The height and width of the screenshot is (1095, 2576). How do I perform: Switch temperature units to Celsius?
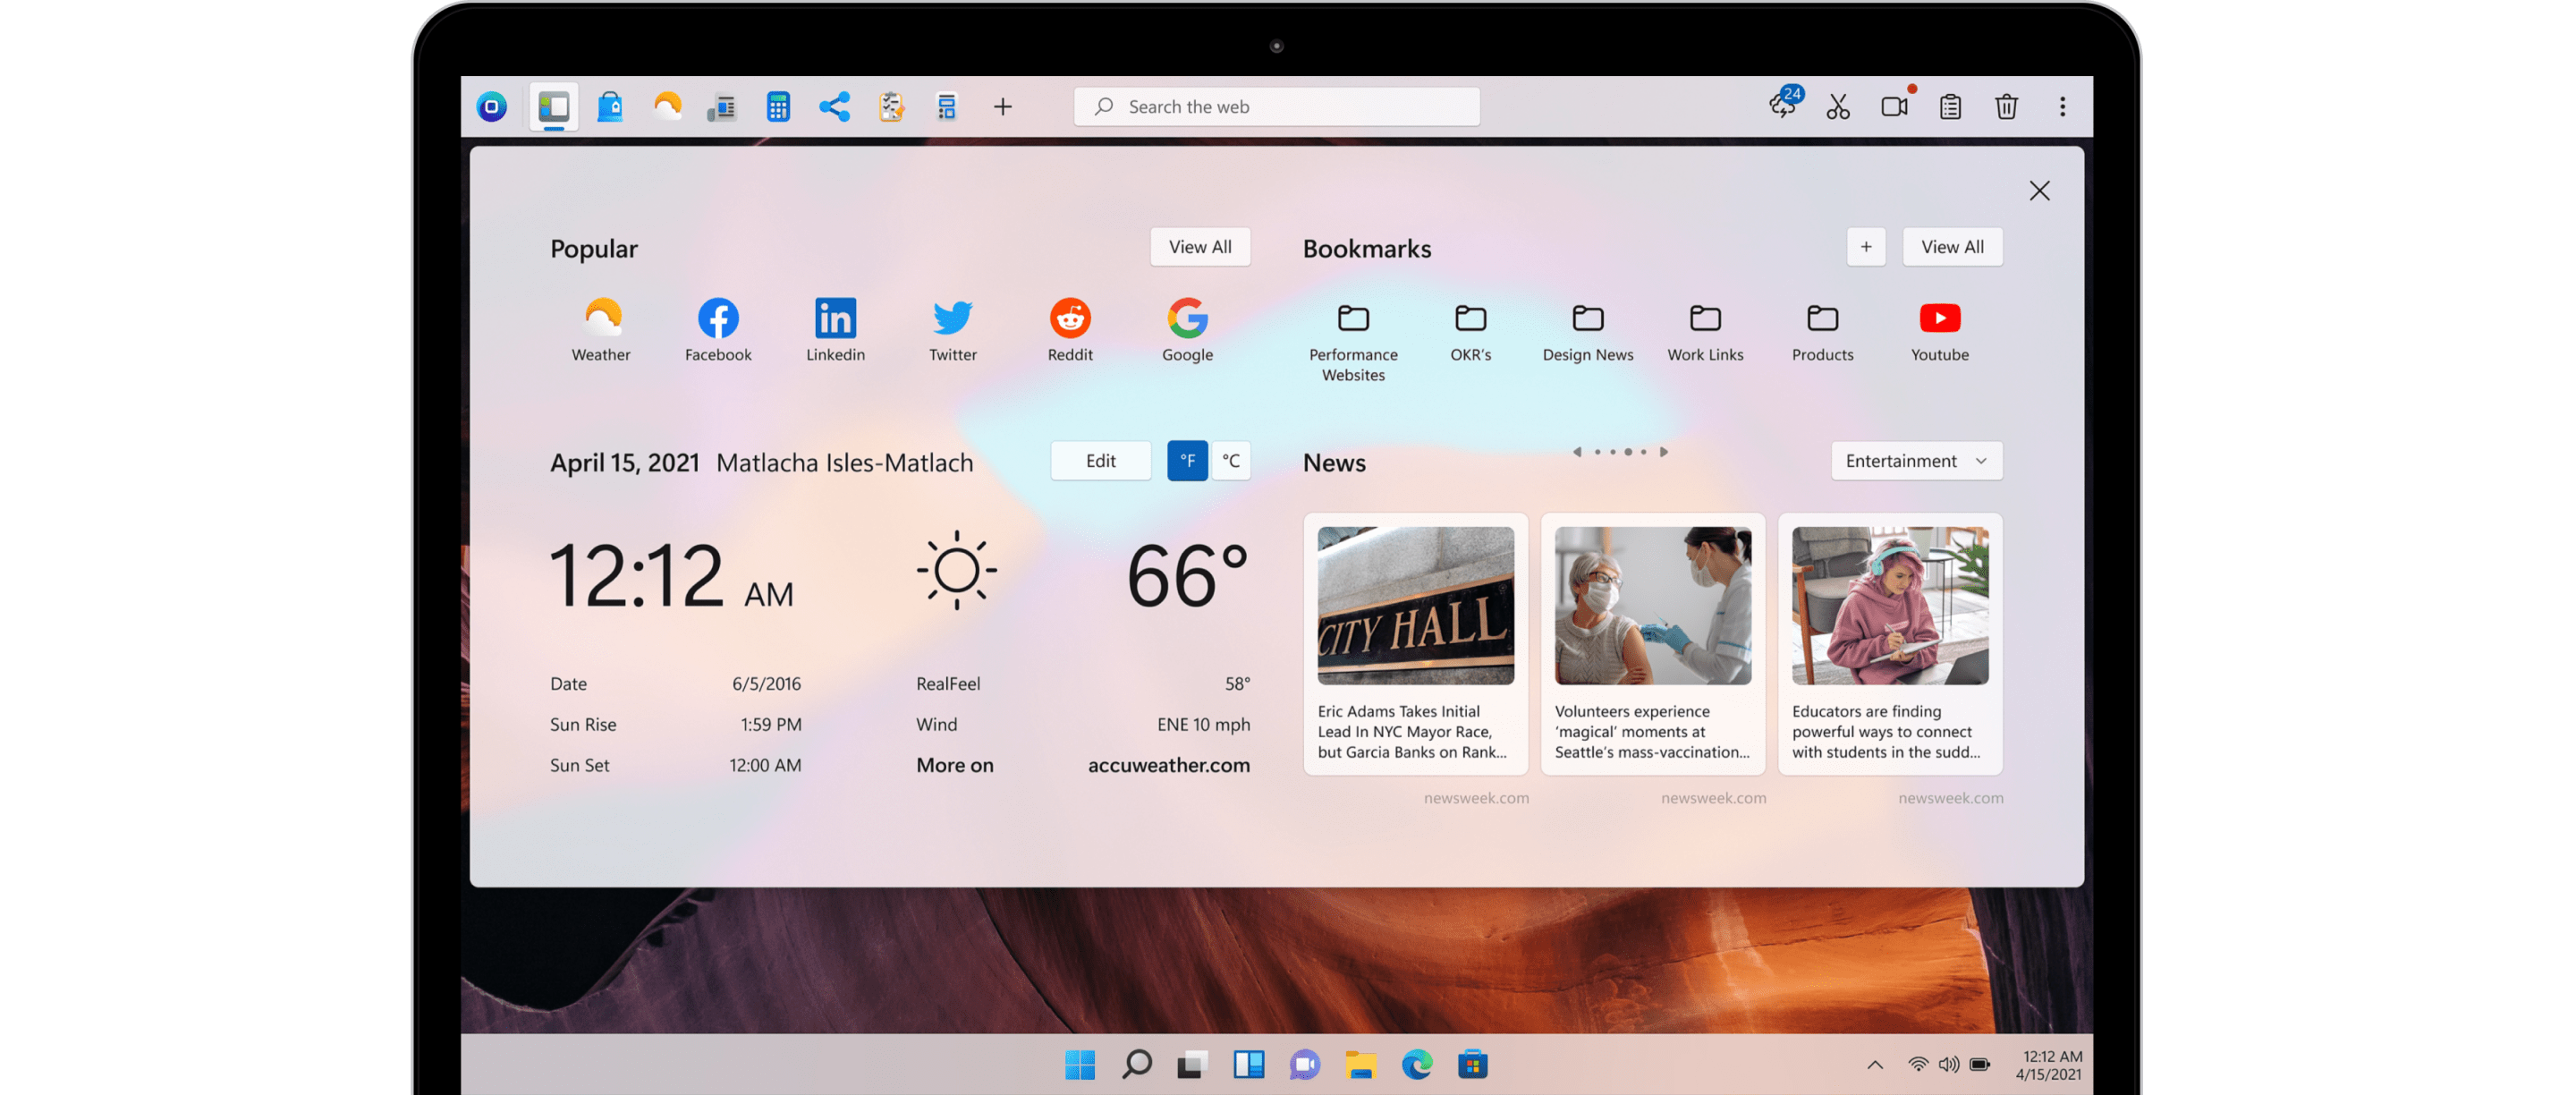(x=1231, y=461)
